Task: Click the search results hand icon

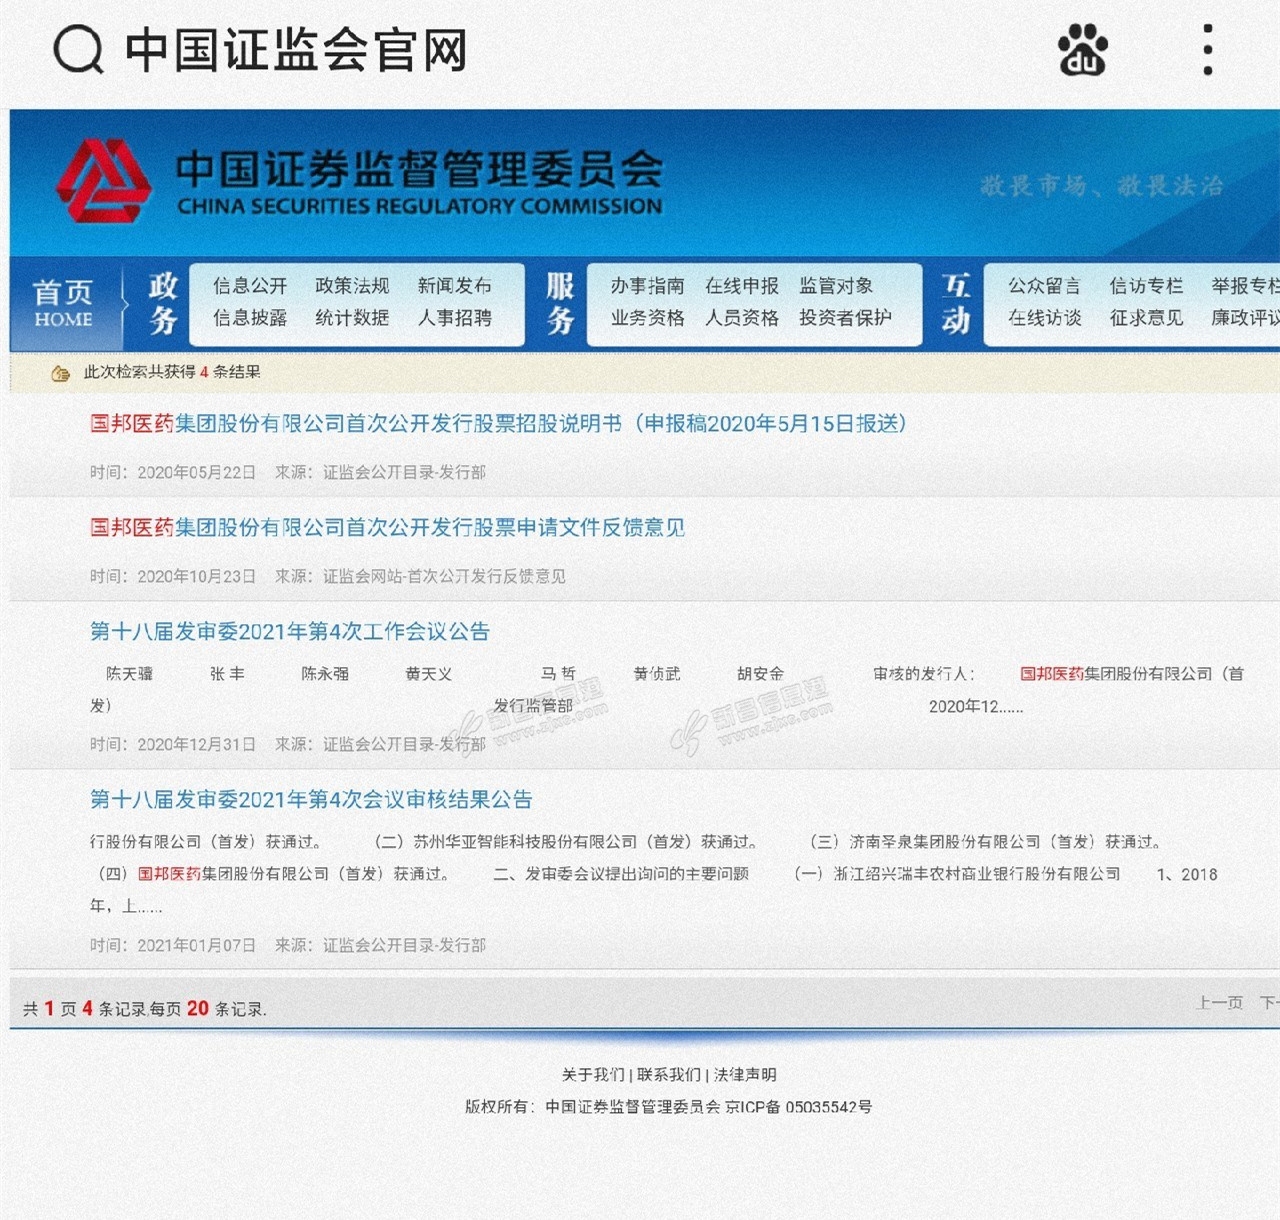Action: 60,373
